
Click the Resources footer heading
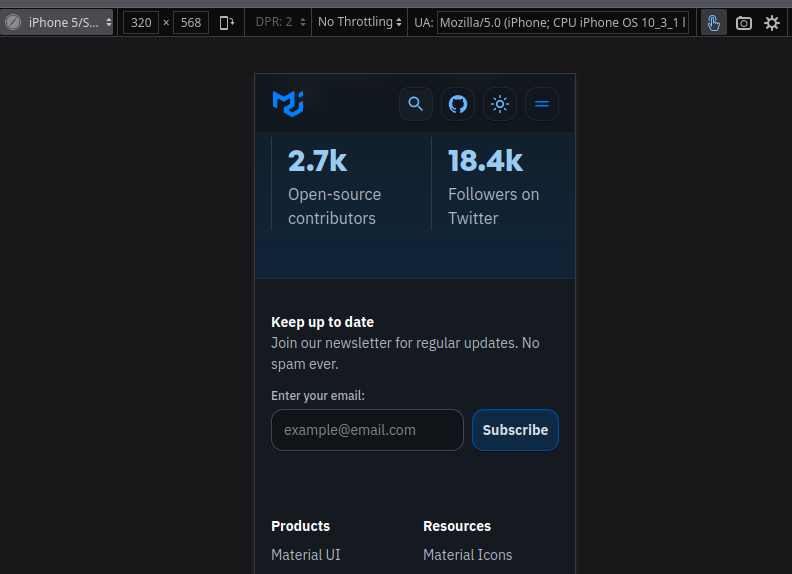[457, 526]
